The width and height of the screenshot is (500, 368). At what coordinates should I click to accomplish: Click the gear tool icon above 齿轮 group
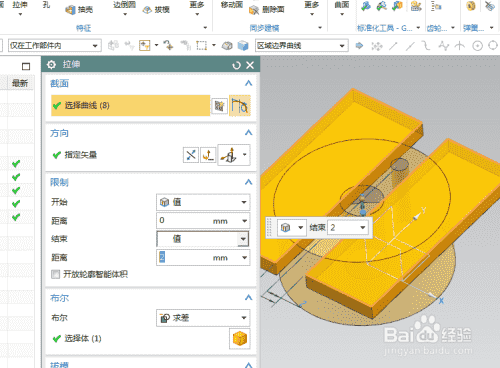pyautogui.click(x=436, y=6)
